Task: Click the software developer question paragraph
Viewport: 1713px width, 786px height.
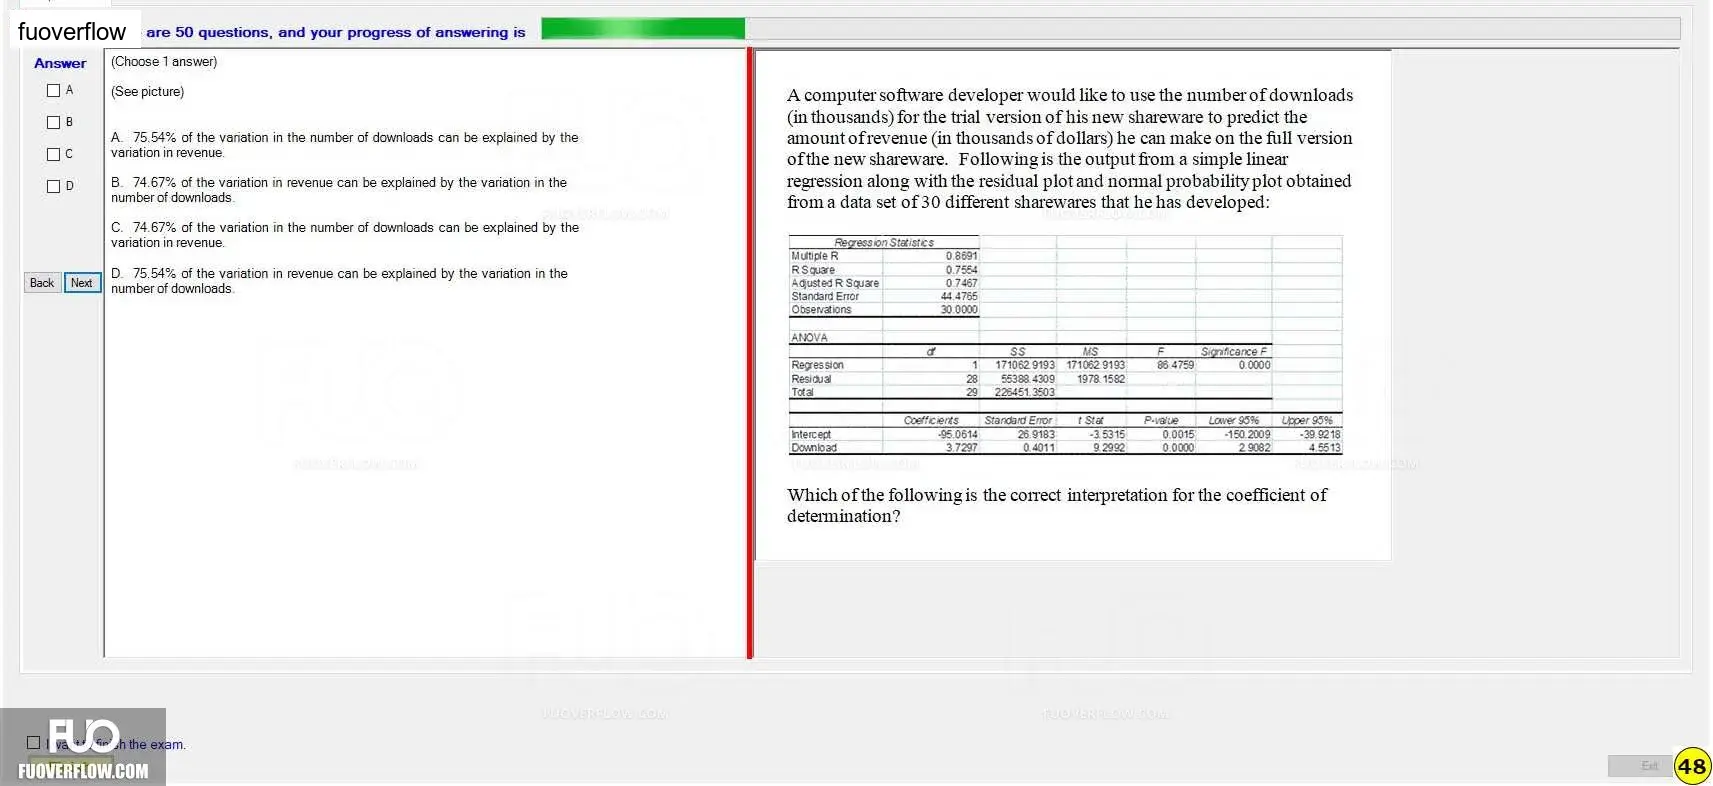Action: point(1070,148)
